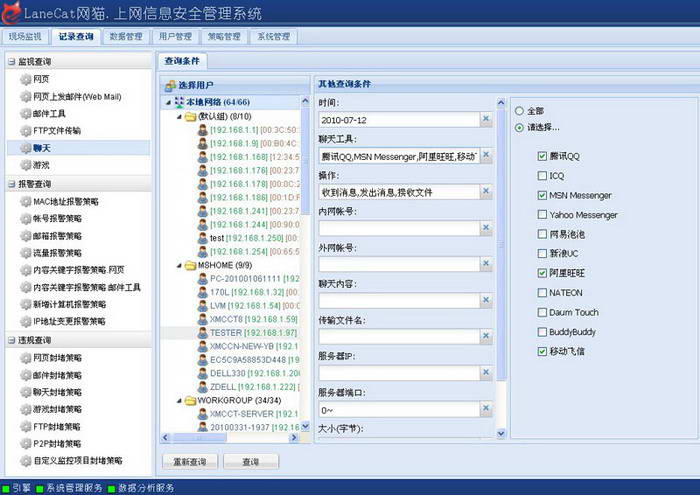This screenshot has width=700, height=495.
Task: Check the 网易泡泡 checkbox
Action: pos(542,234)
